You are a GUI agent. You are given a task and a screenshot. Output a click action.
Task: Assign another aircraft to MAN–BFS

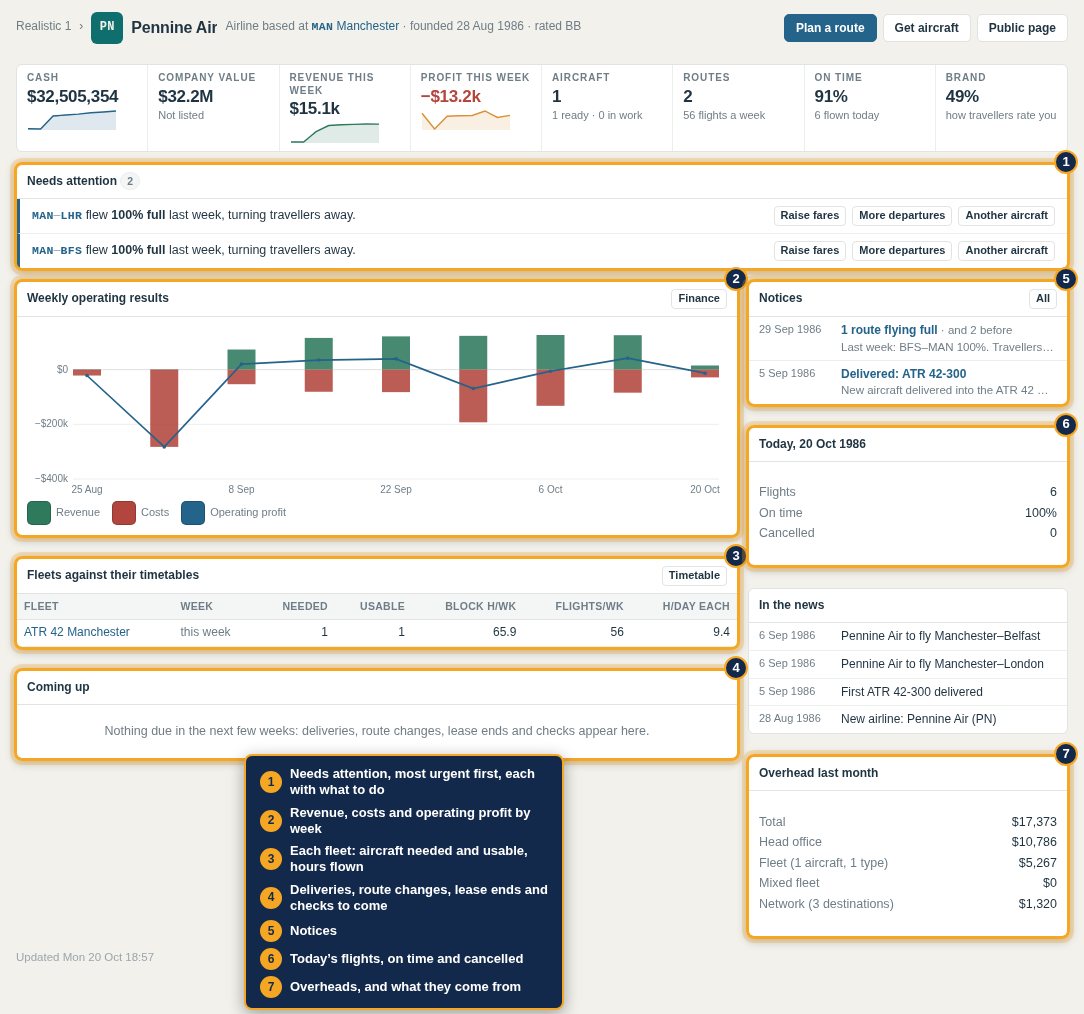pyautogui.click(x=1006, y=250)
